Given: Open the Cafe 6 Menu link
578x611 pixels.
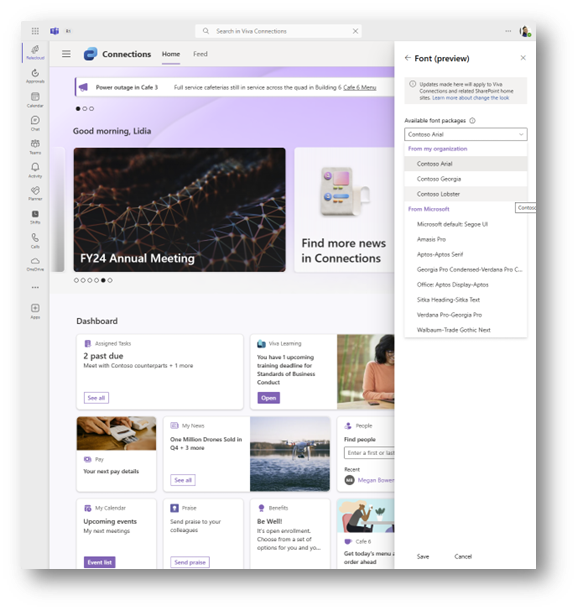Looking at the screenshot, I should coord(359,87).
